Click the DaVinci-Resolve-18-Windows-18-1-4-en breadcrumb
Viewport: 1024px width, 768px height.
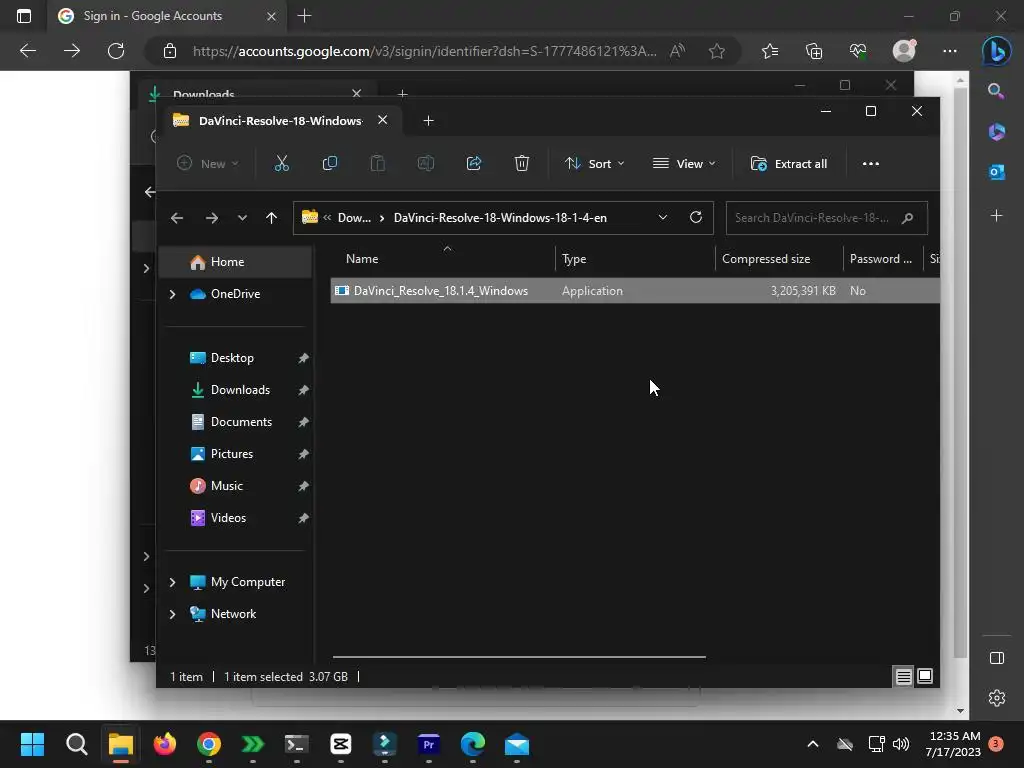[500, 218]
